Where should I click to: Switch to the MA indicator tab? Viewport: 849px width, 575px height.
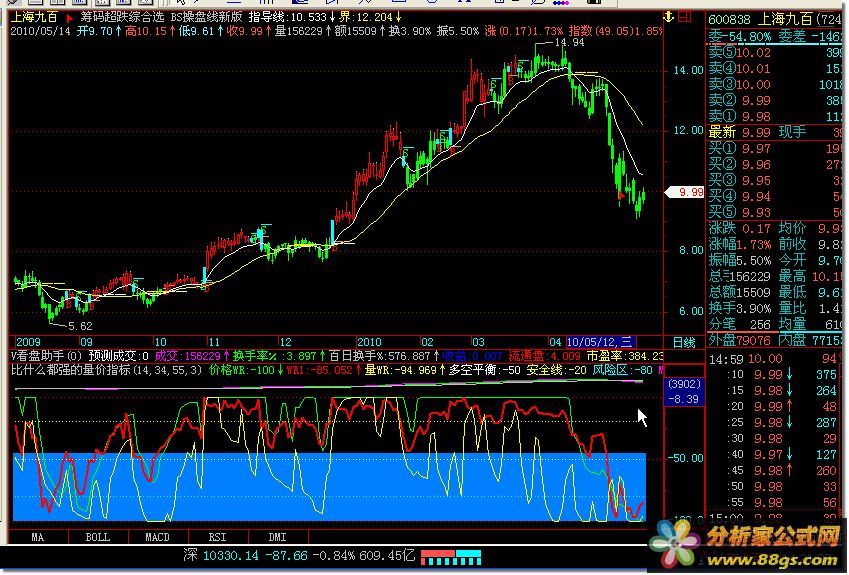[37, 537]
